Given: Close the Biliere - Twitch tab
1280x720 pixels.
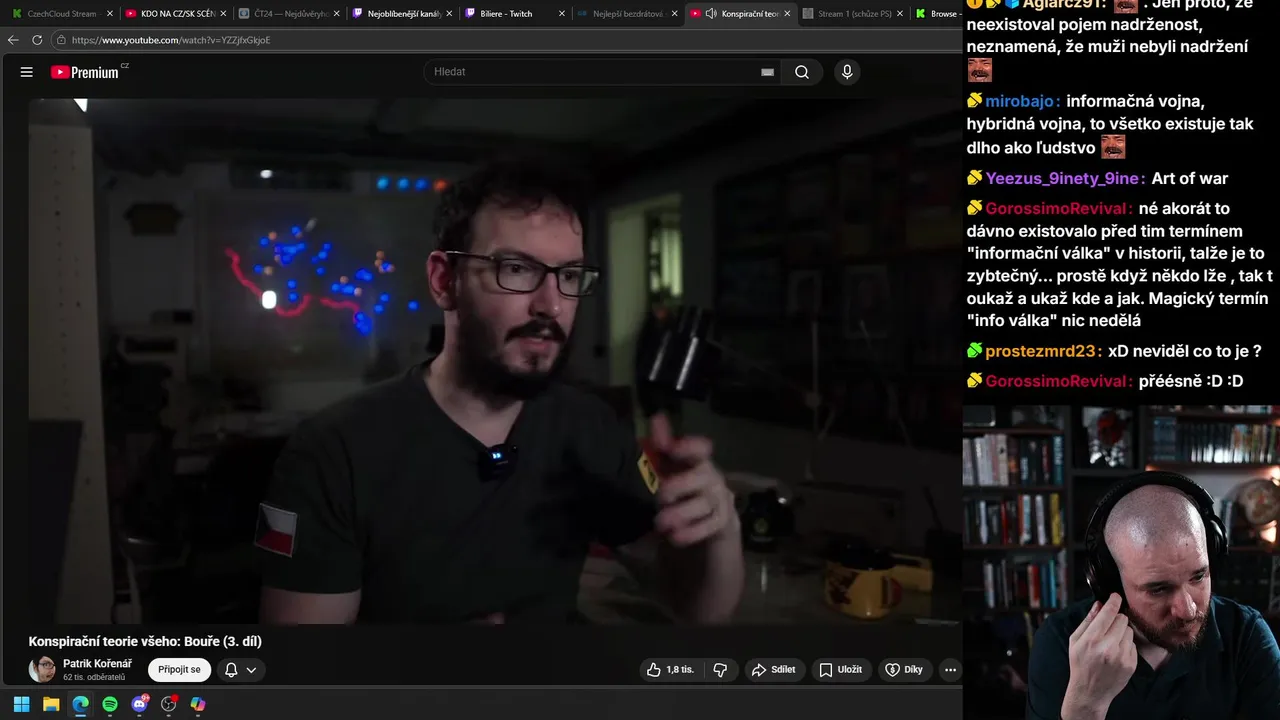Looking at the screenshot, I should coord(562,14).
